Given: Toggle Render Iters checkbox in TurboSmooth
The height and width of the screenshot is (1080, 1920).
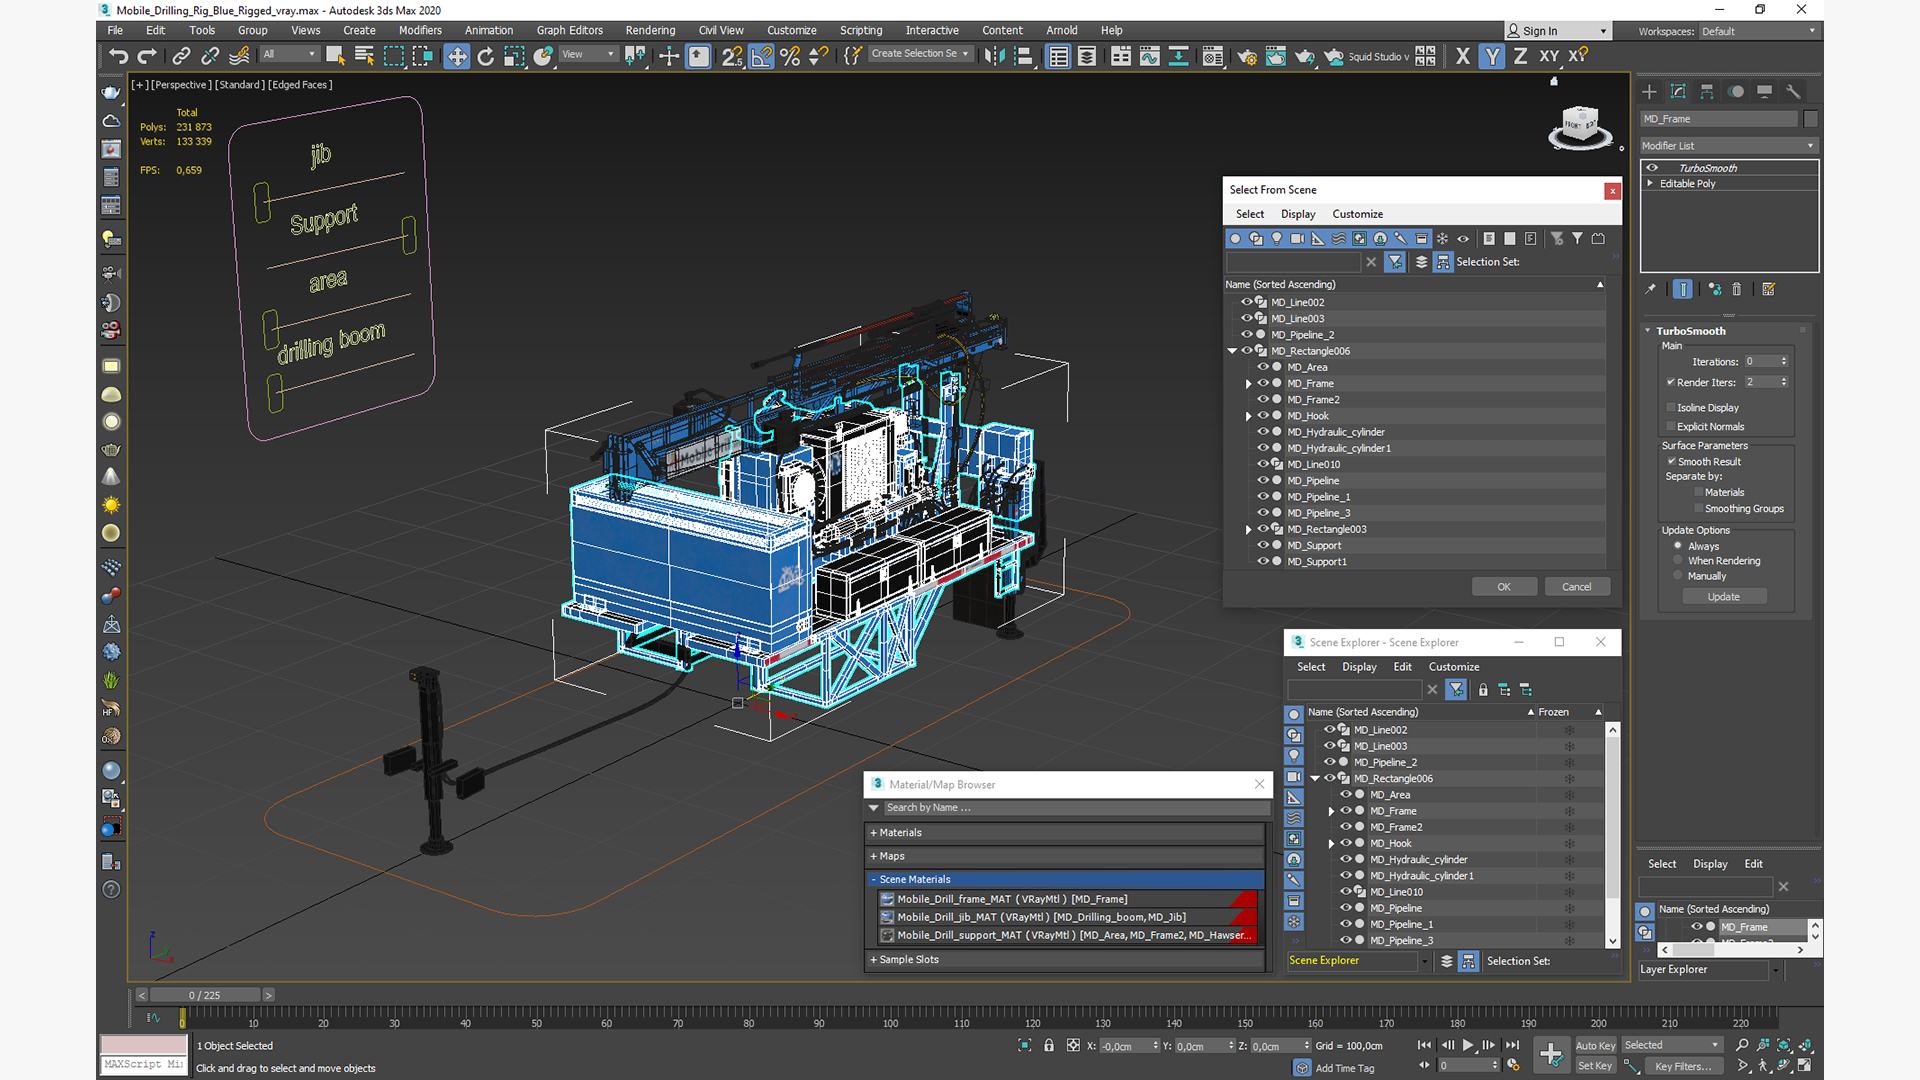Looking at the screenshot, I should [1670, 382].
